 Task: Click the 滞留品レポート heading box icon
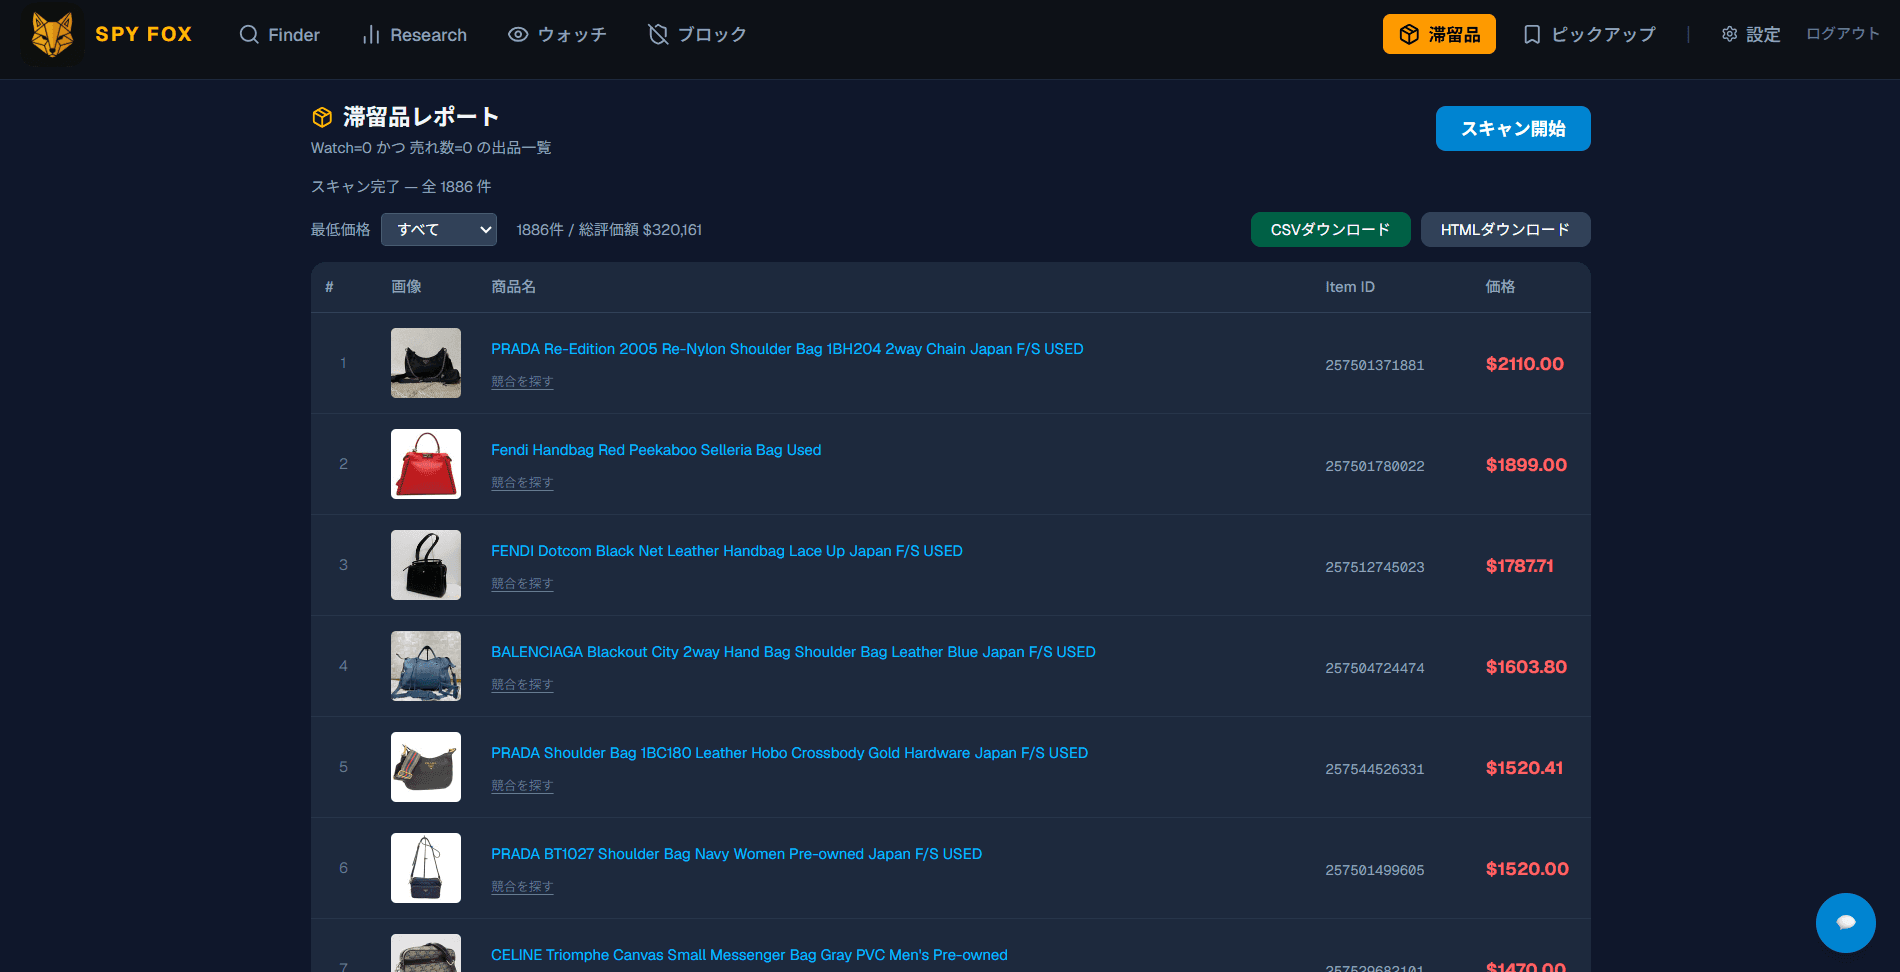[x=322, y=117]
